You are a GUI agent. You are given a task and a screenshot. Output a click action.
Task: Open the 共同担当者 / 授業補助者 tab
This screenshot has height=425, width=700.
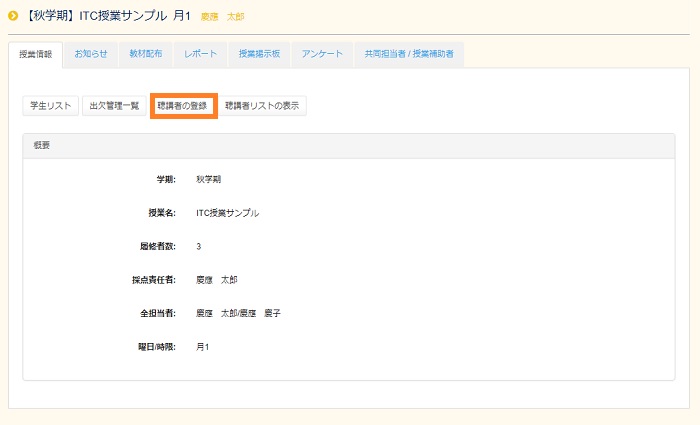click(x=409, y=54)
